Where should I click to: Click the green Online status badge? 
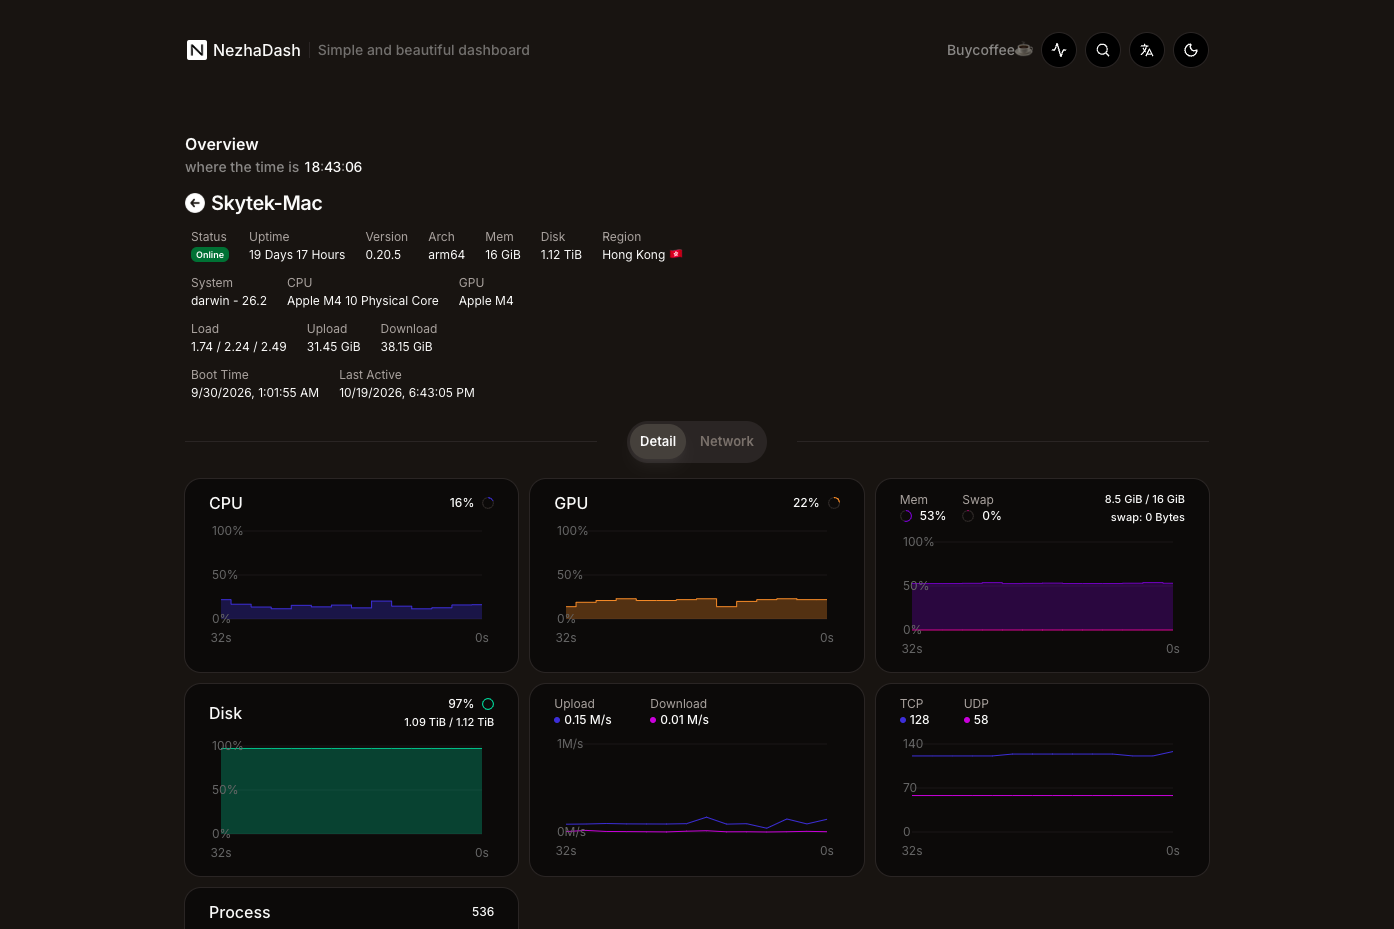coord(210,255)
